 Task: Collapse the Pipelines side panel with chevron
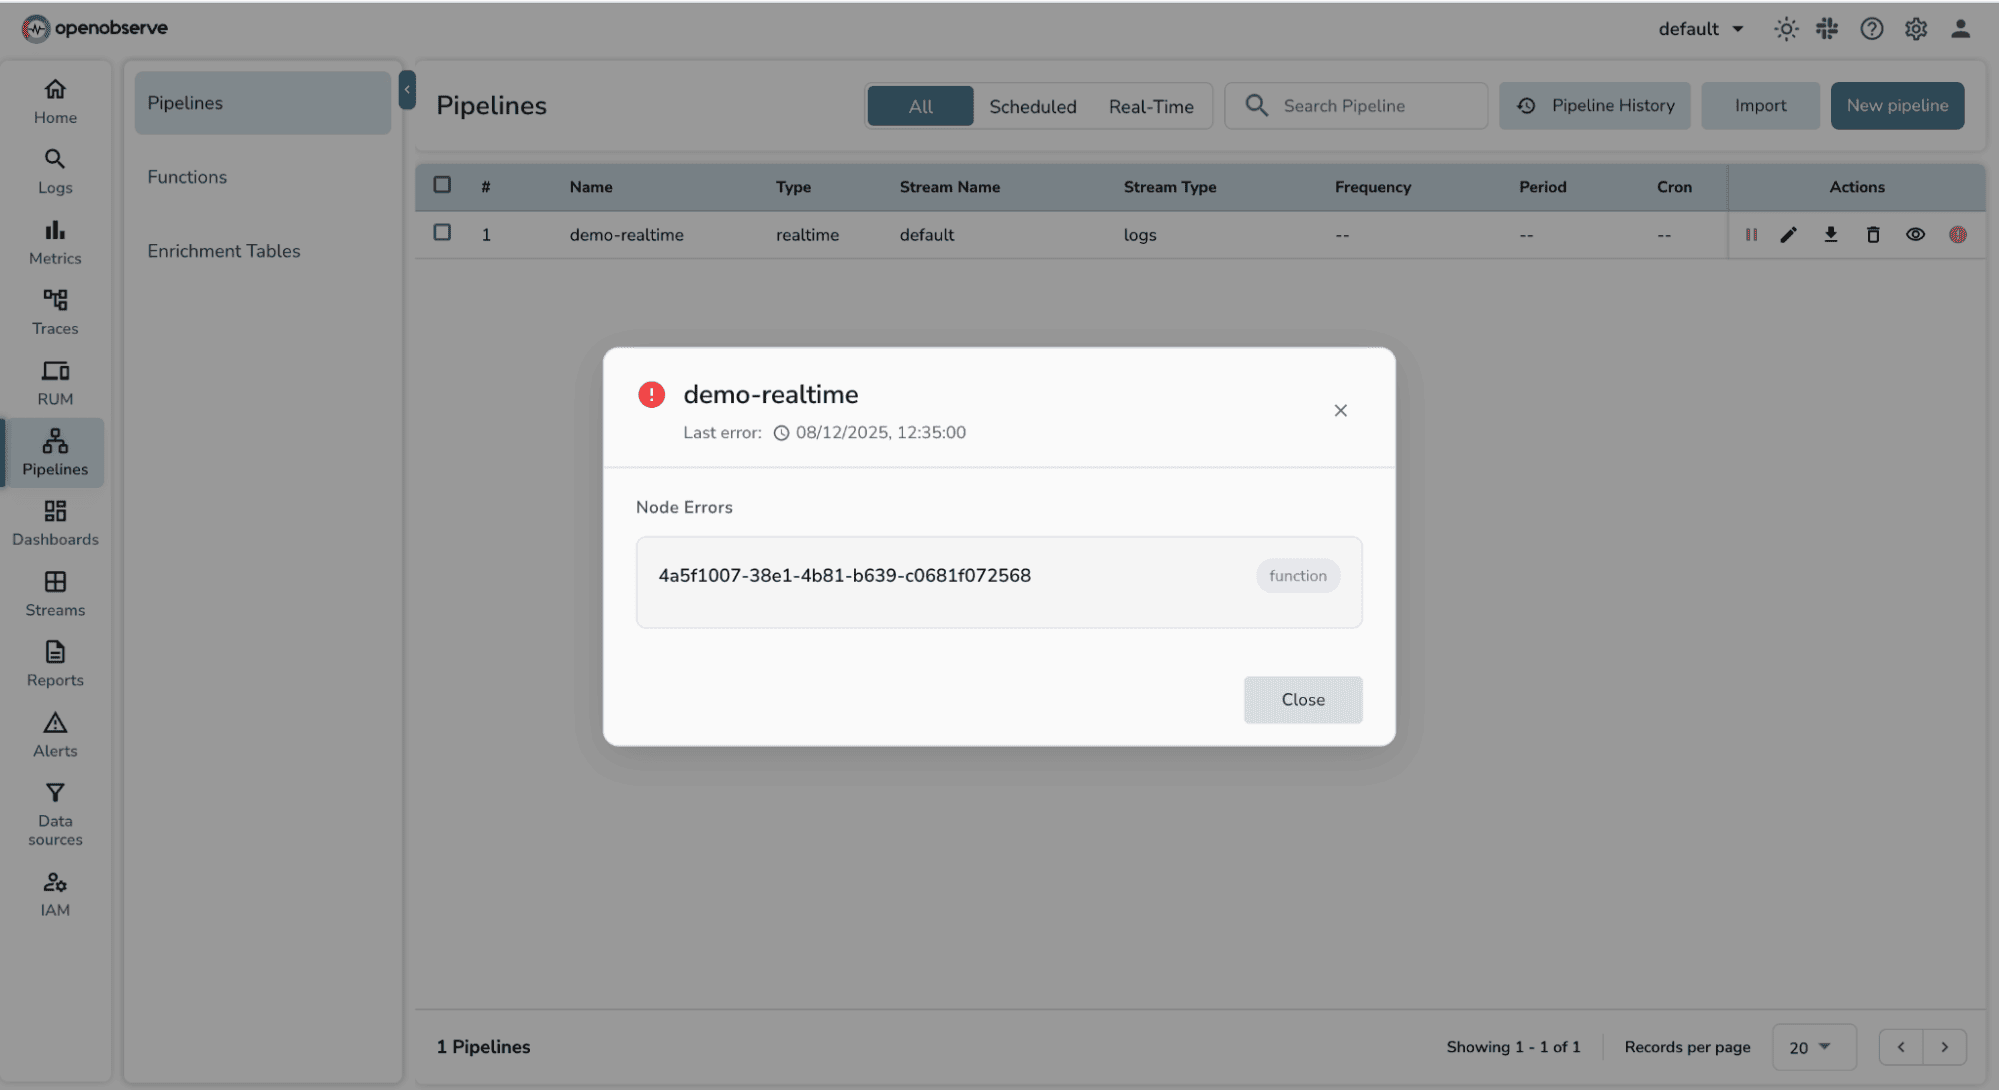pos(407,90)
